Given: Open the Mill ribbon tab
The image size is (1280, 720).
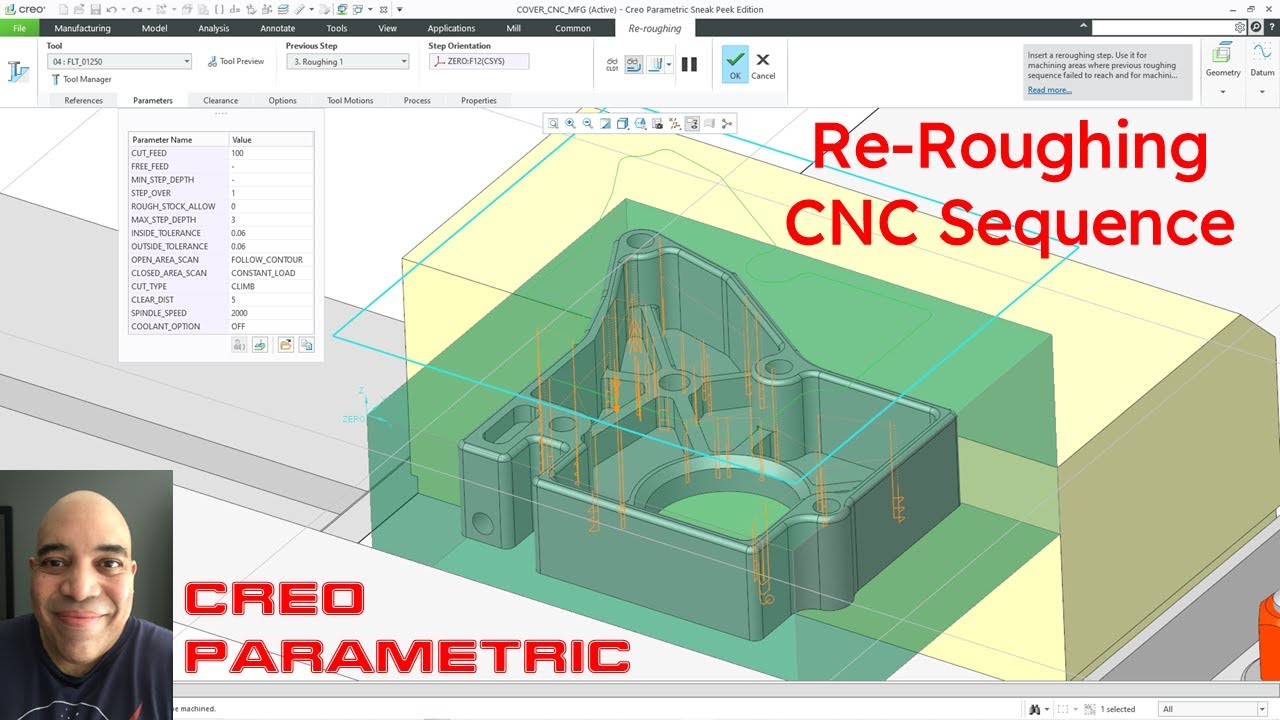Looking at the screenshot, I should point(513,28).
